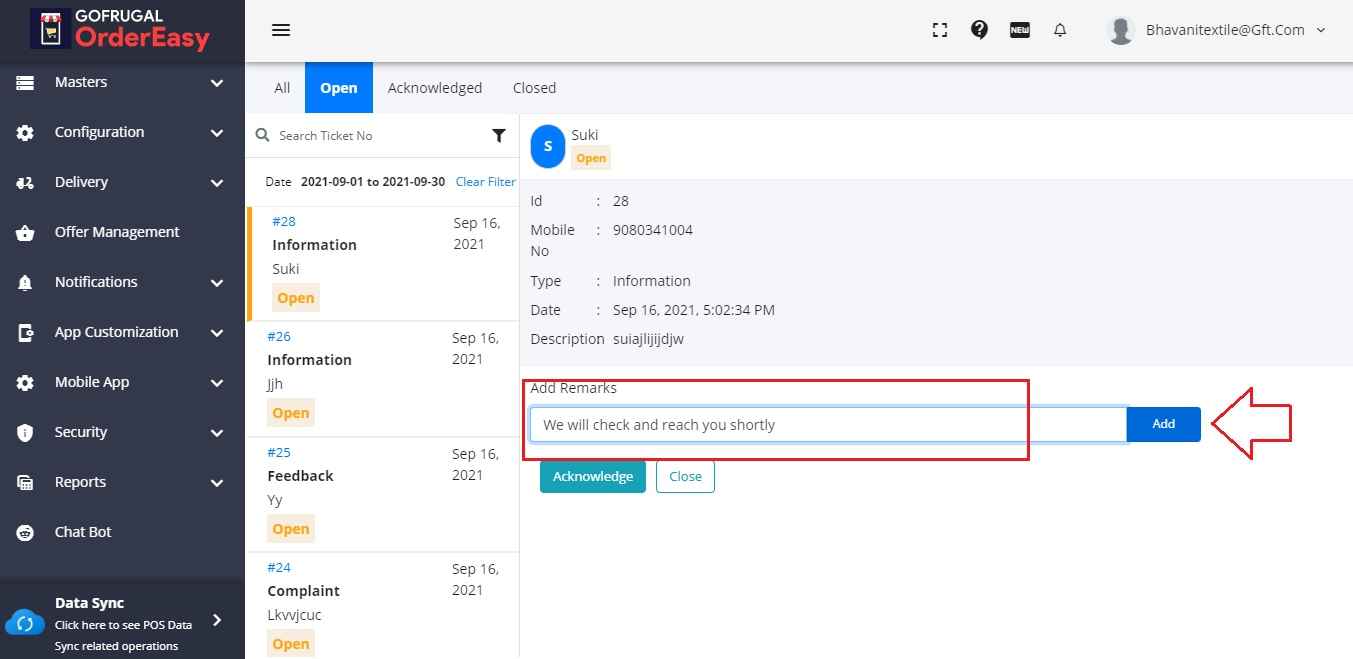Open the help question mark icon
Image resolution: width=1353 pixels, height=659 pixels.
click(979, 30)
